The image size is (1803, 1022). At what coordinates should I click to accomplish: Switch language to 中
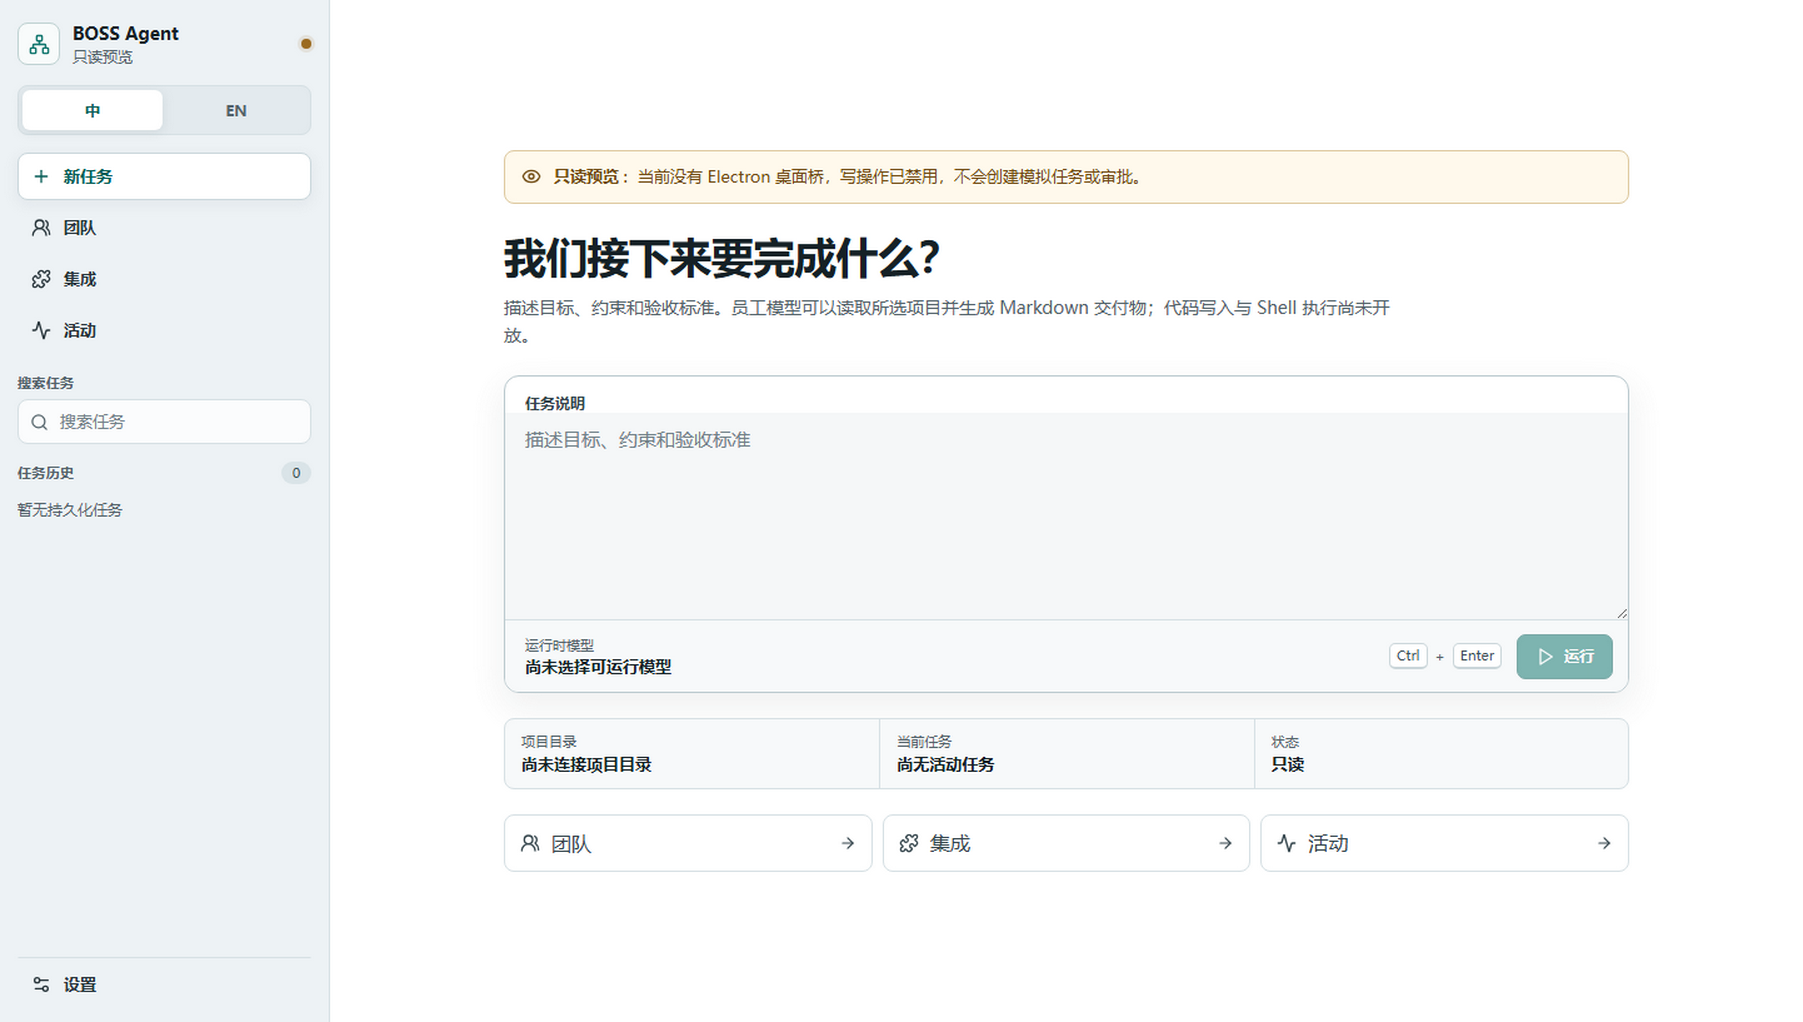point(92,110)
